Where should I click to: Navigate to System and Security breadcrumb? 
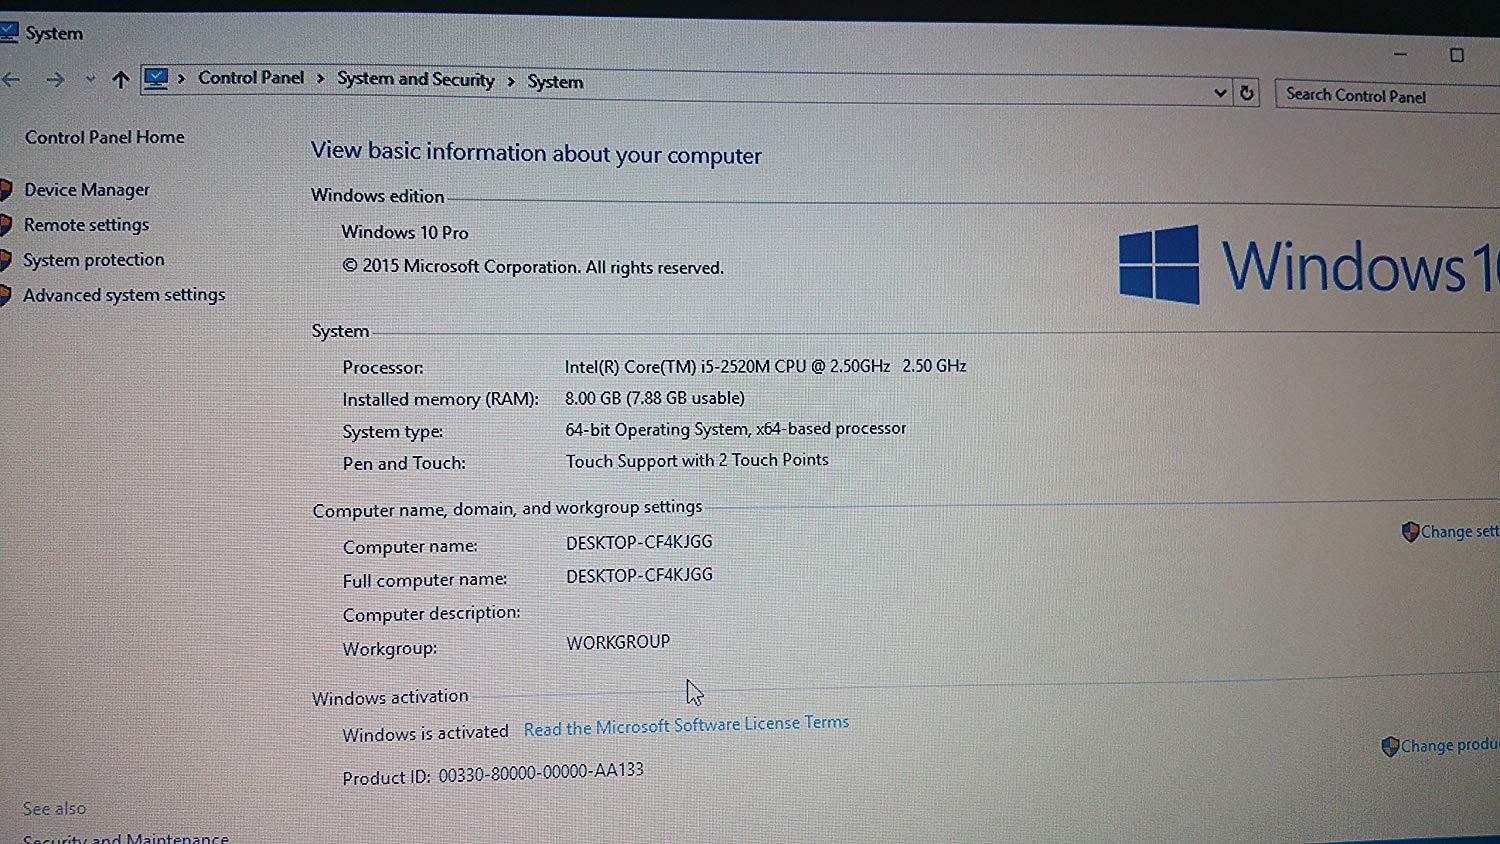pyautogui.click(x=416, y=80)
